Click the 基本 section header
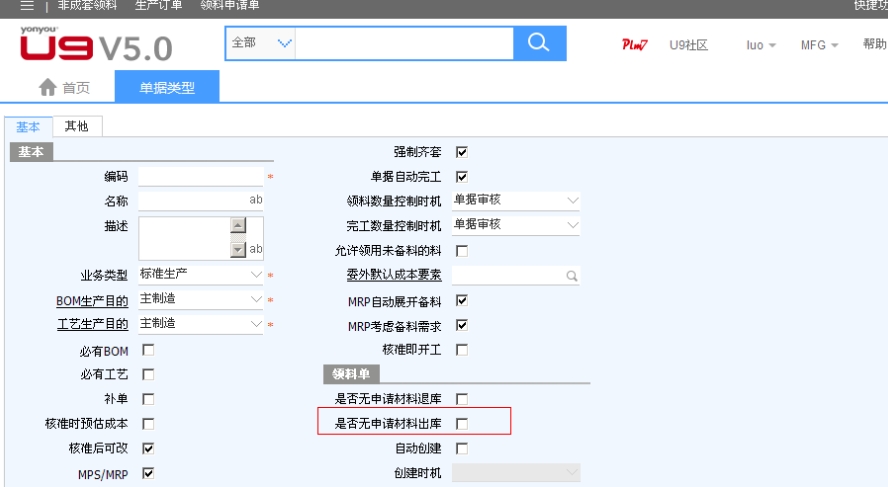Screen dimensions: 888x487 [31, 152]
